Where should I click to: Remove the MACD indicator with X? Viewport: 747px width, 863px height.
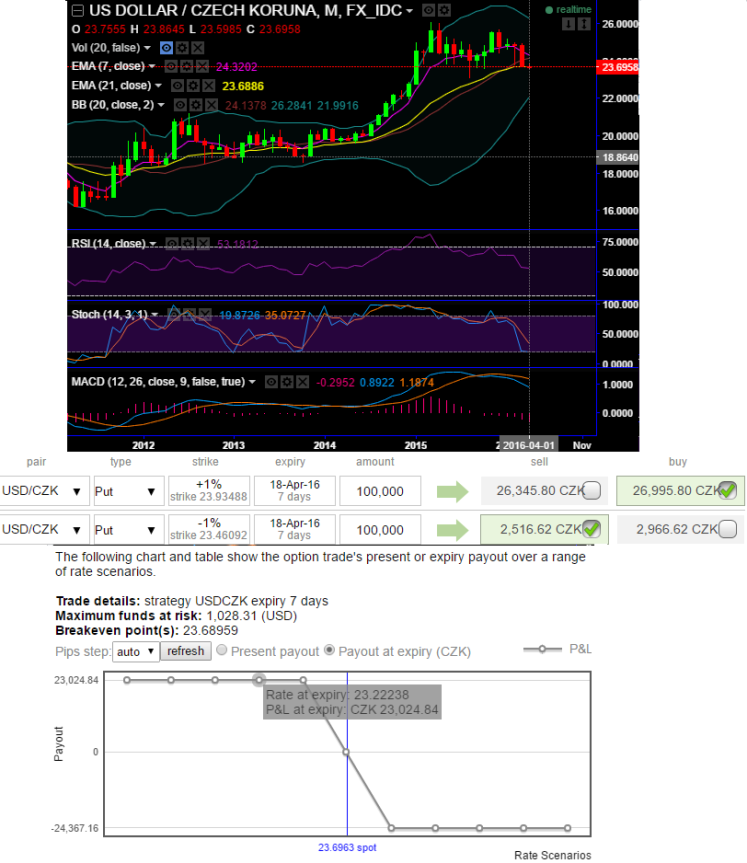pyautogui.click(x=303, y=382)
